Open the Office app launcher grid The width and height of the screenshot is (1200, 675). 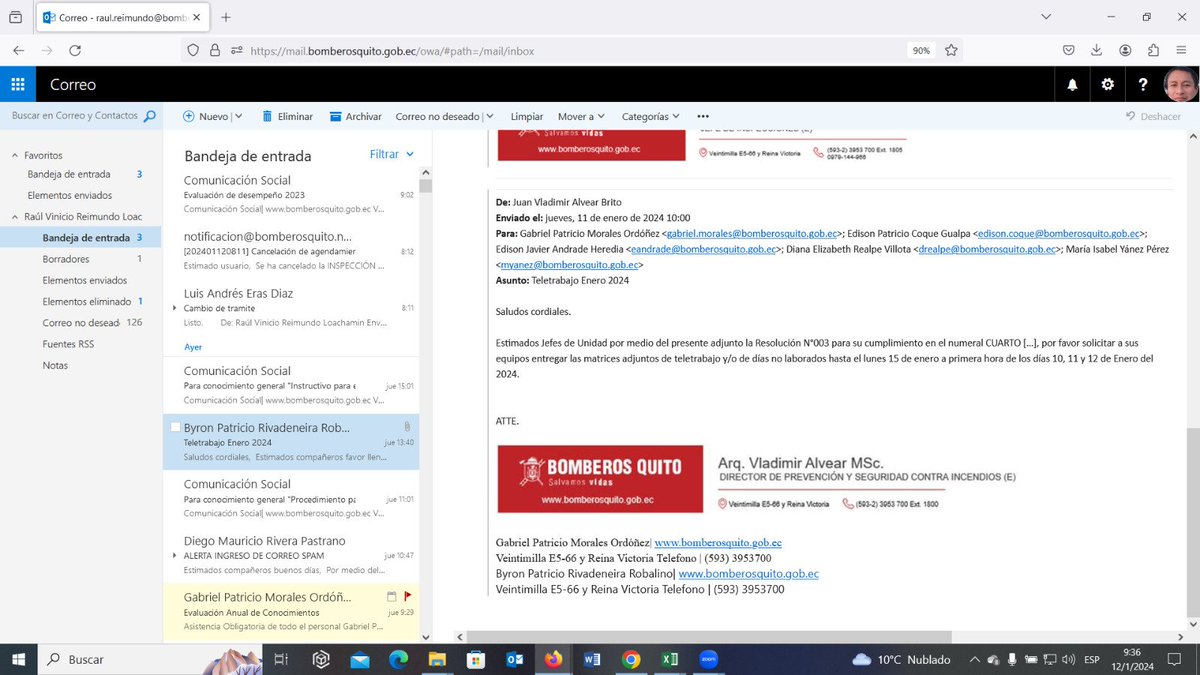click(18, 85)
